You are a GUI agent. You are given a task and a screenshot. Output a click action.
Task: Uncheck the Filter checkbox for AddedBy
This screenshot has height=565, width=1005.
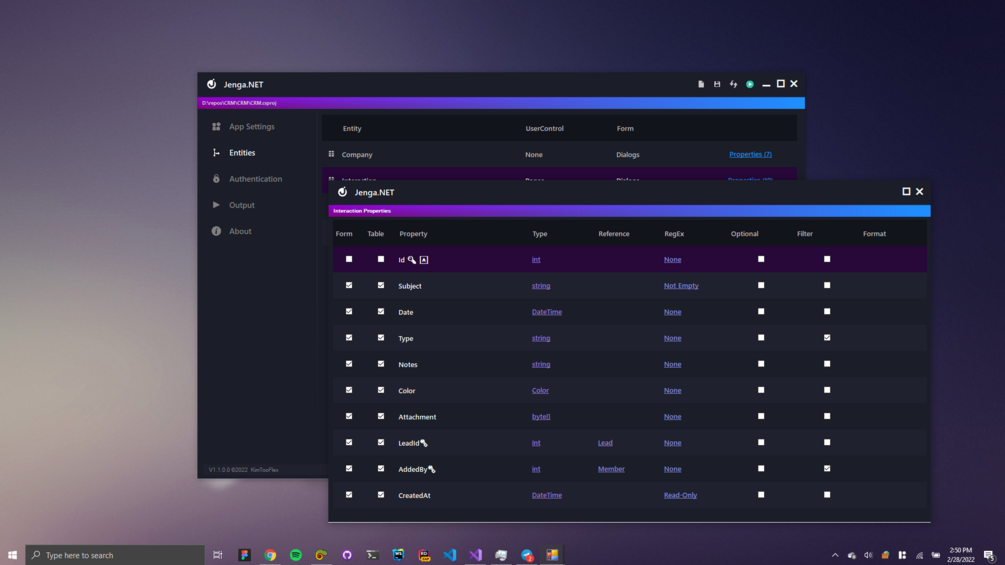[x=827, y=468]
